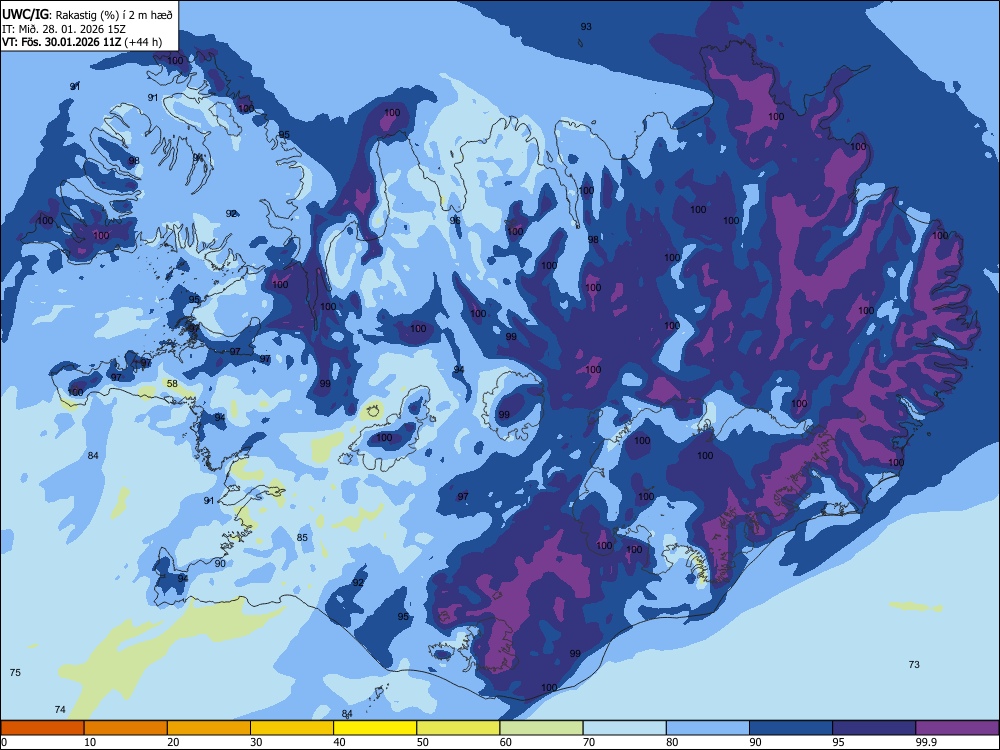The width and height of the screenshot is (1000, 750).
Task: Click the lightest blue 70–80 legend swatch
Action: (625, 728)
